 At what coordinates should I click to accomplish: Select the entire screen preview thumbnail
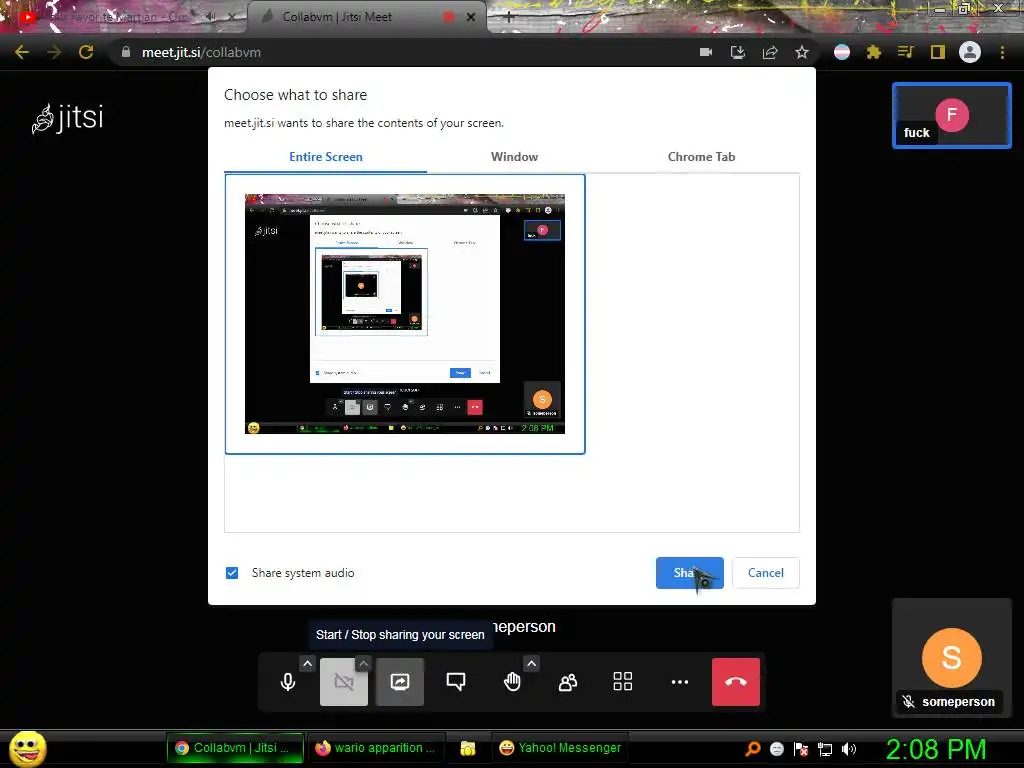click(x=405, y=313)
